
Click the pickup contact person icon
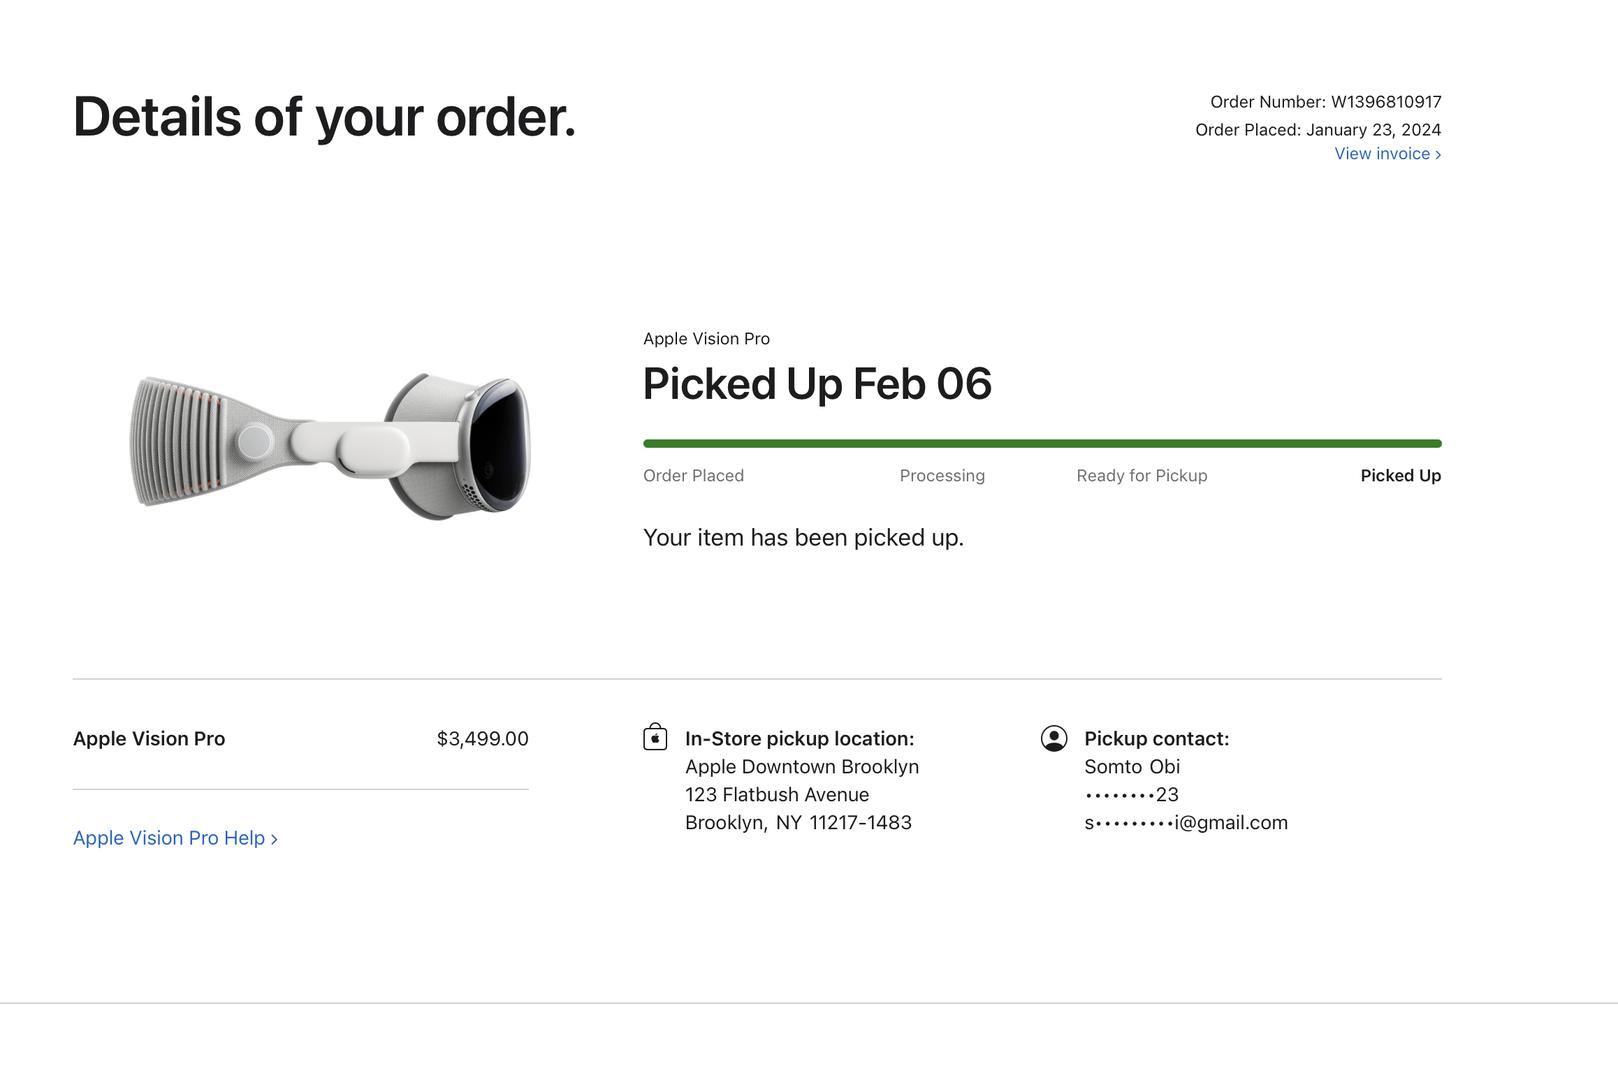coord(1054,738)
